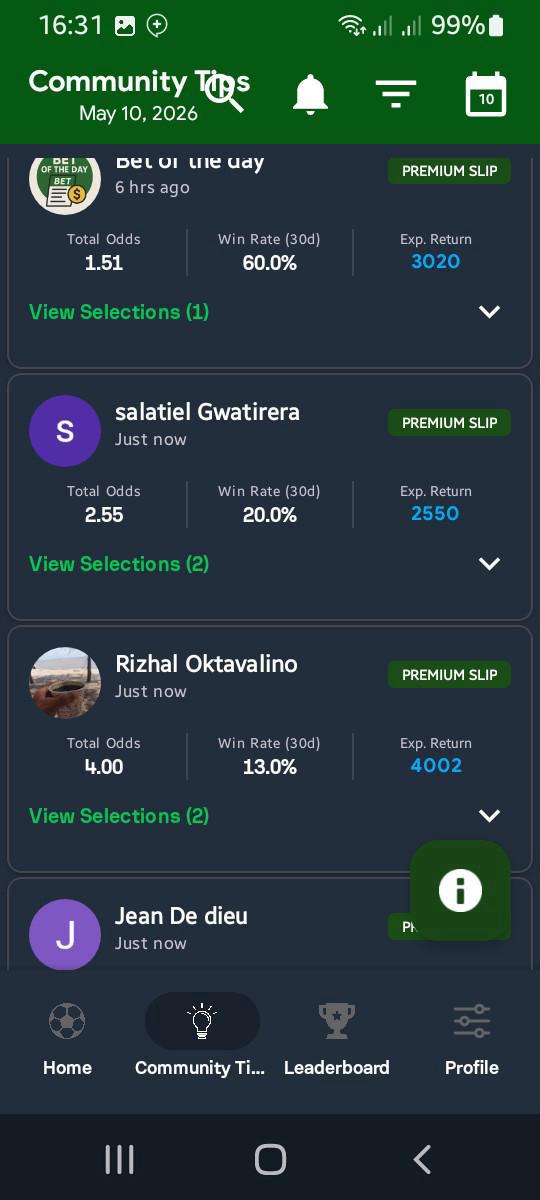The width and height of the screenshot is (540, 1200).
Task: Tap Jean De dieu's J avatar
Action: coord(65,935)
